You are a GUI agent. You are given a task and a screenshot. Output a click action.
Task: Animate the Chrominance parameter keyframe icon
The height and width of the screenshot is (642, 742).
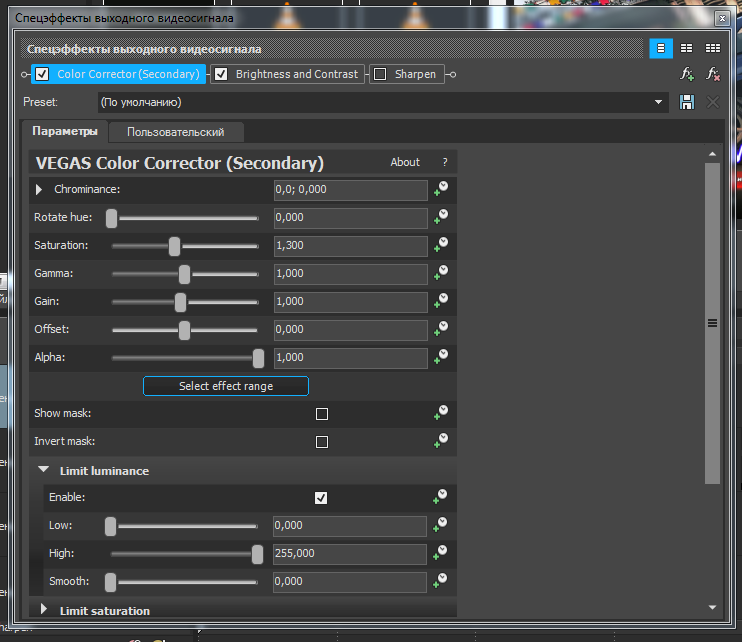coord(441,189)
